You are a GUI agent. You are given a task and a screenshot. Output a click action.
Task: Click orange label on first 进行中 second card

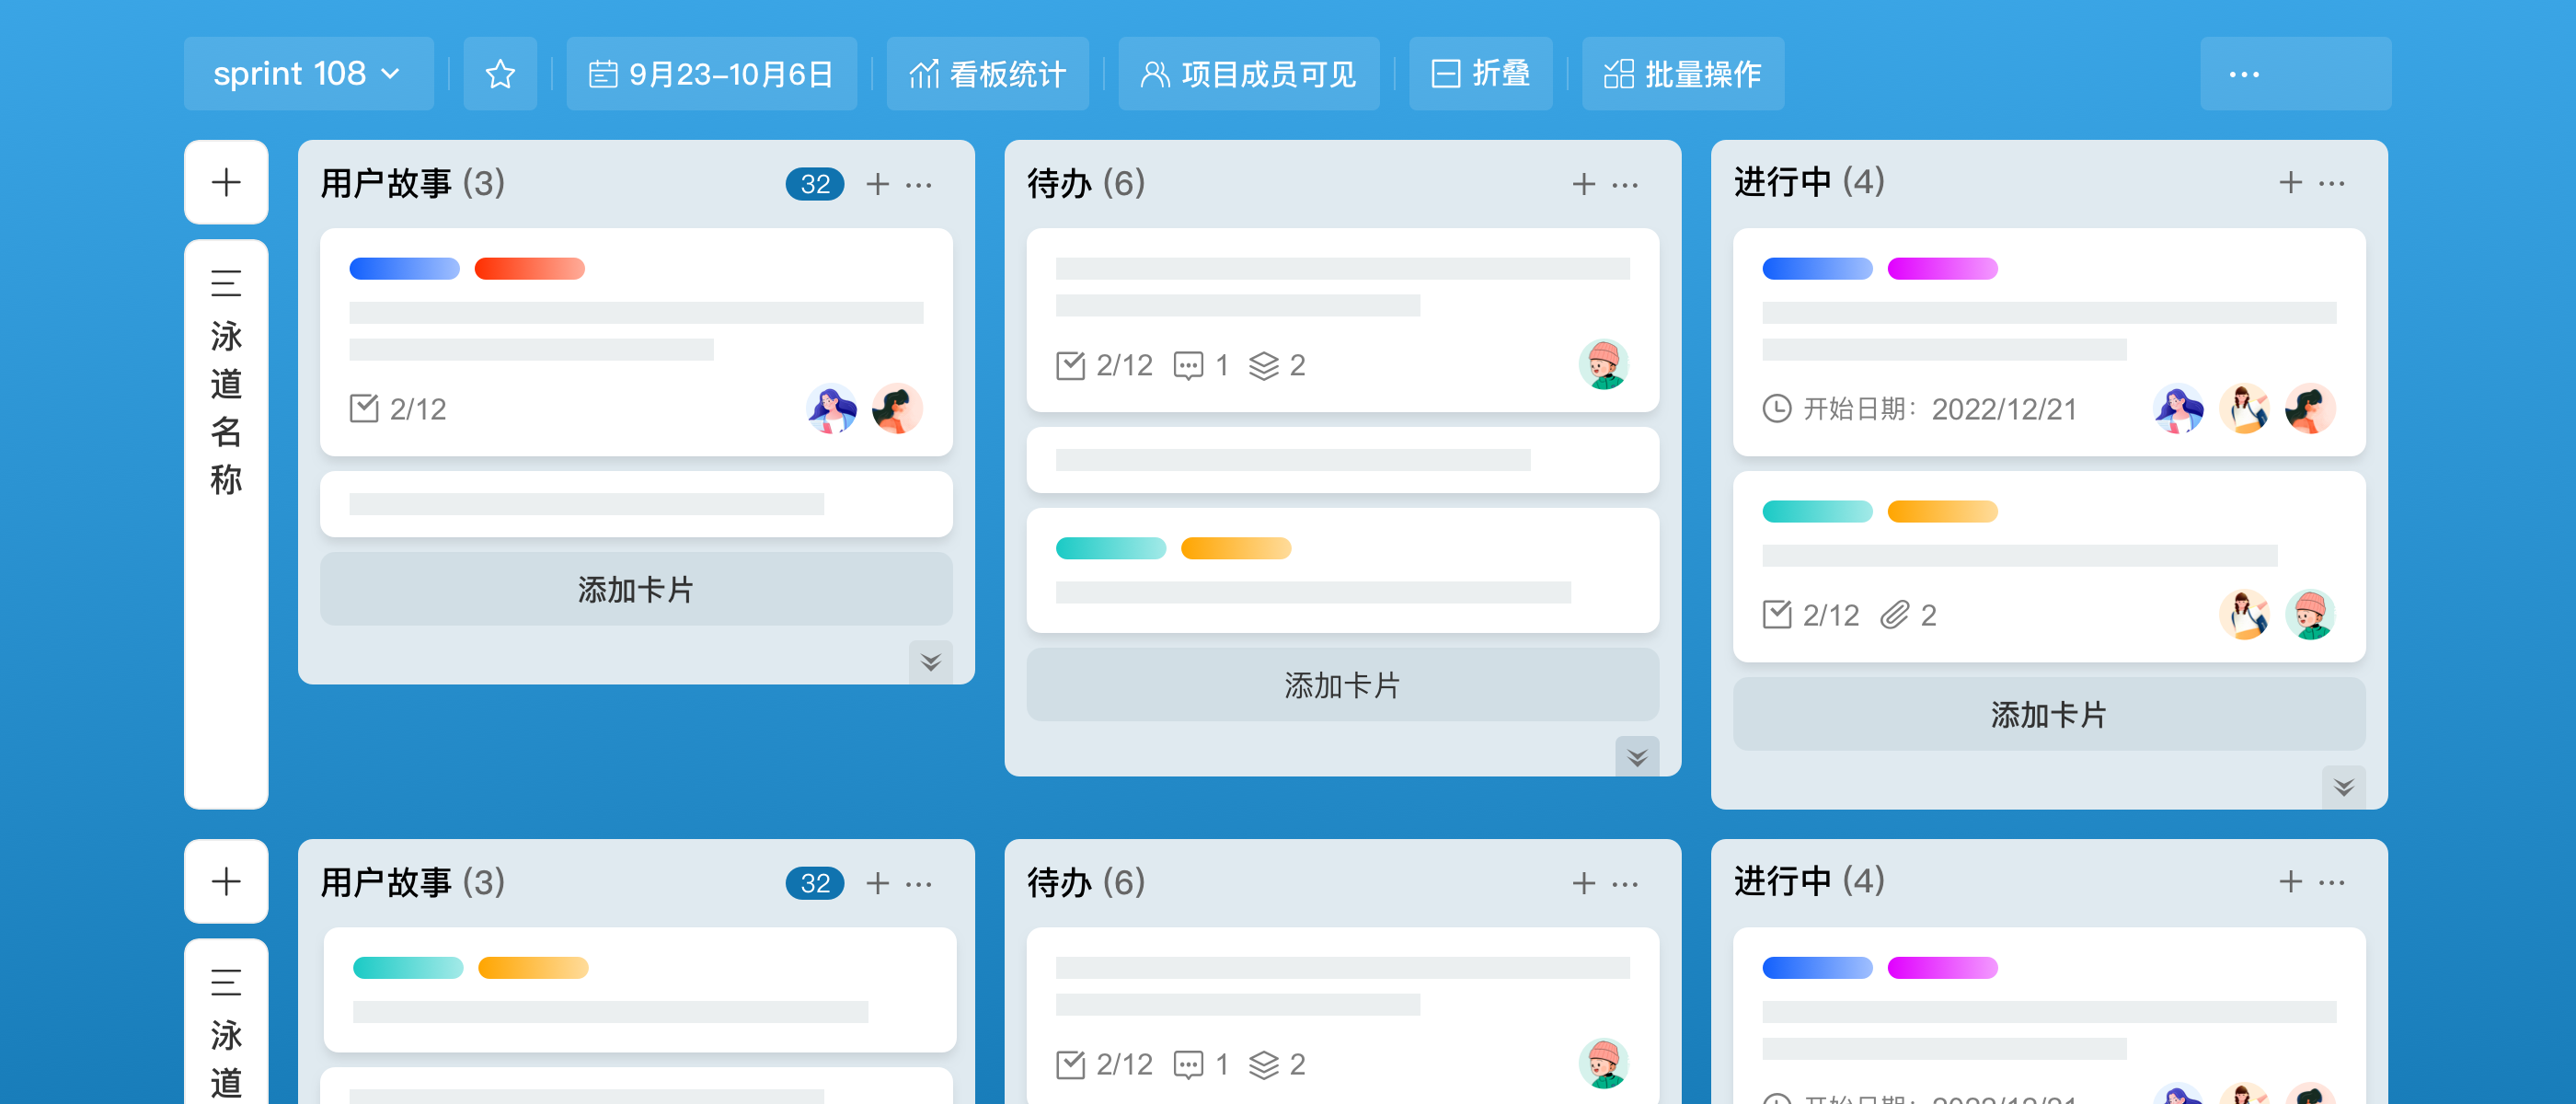pyautogui.click(x=1942, y=511)
